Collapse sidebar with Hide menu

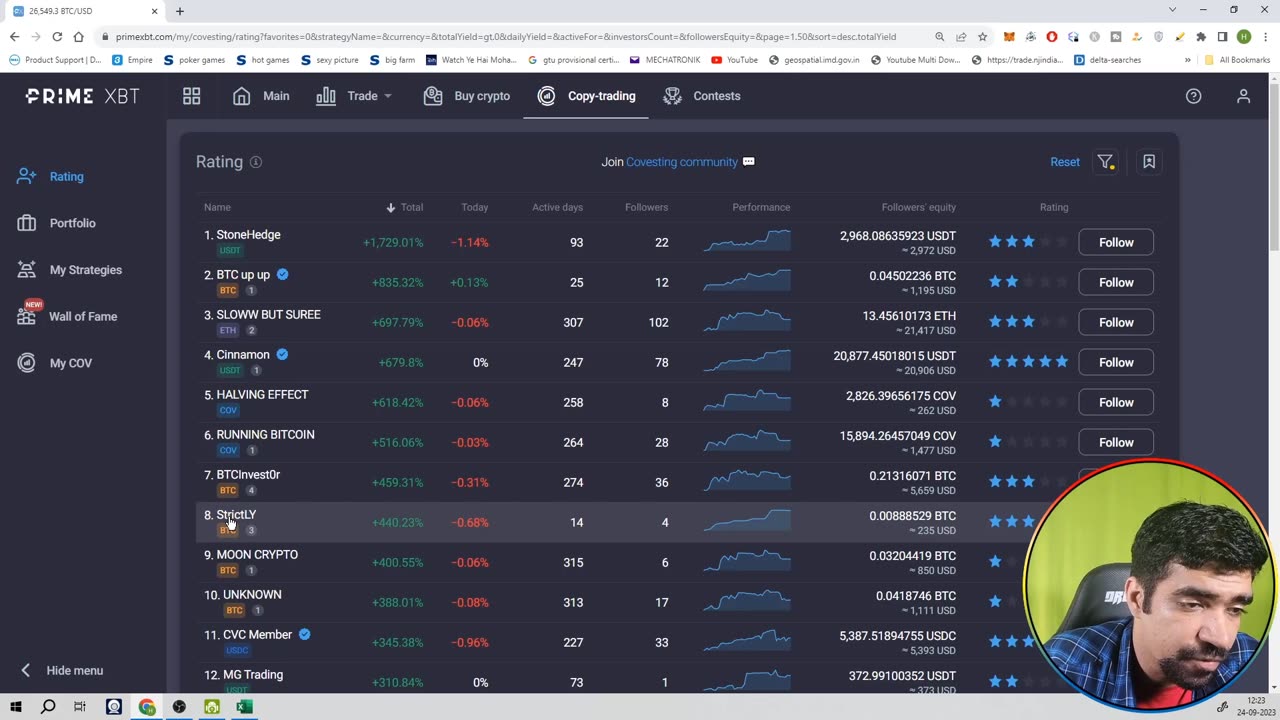(x=63, y=671)
